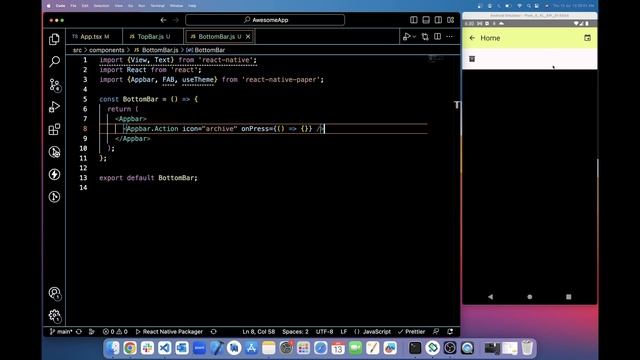Open the Source Control view
Screen dimensions: 640x360
[54, 84]
